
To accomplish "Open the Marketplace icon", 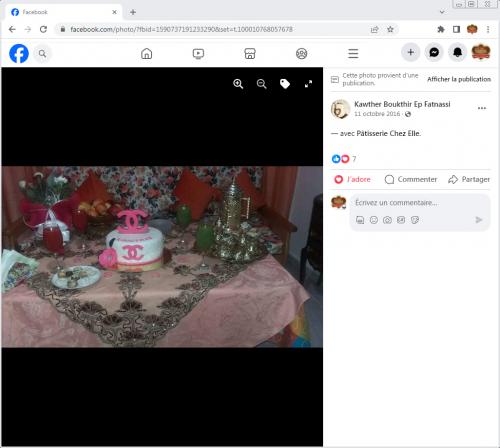I will (x=250, y=53).
